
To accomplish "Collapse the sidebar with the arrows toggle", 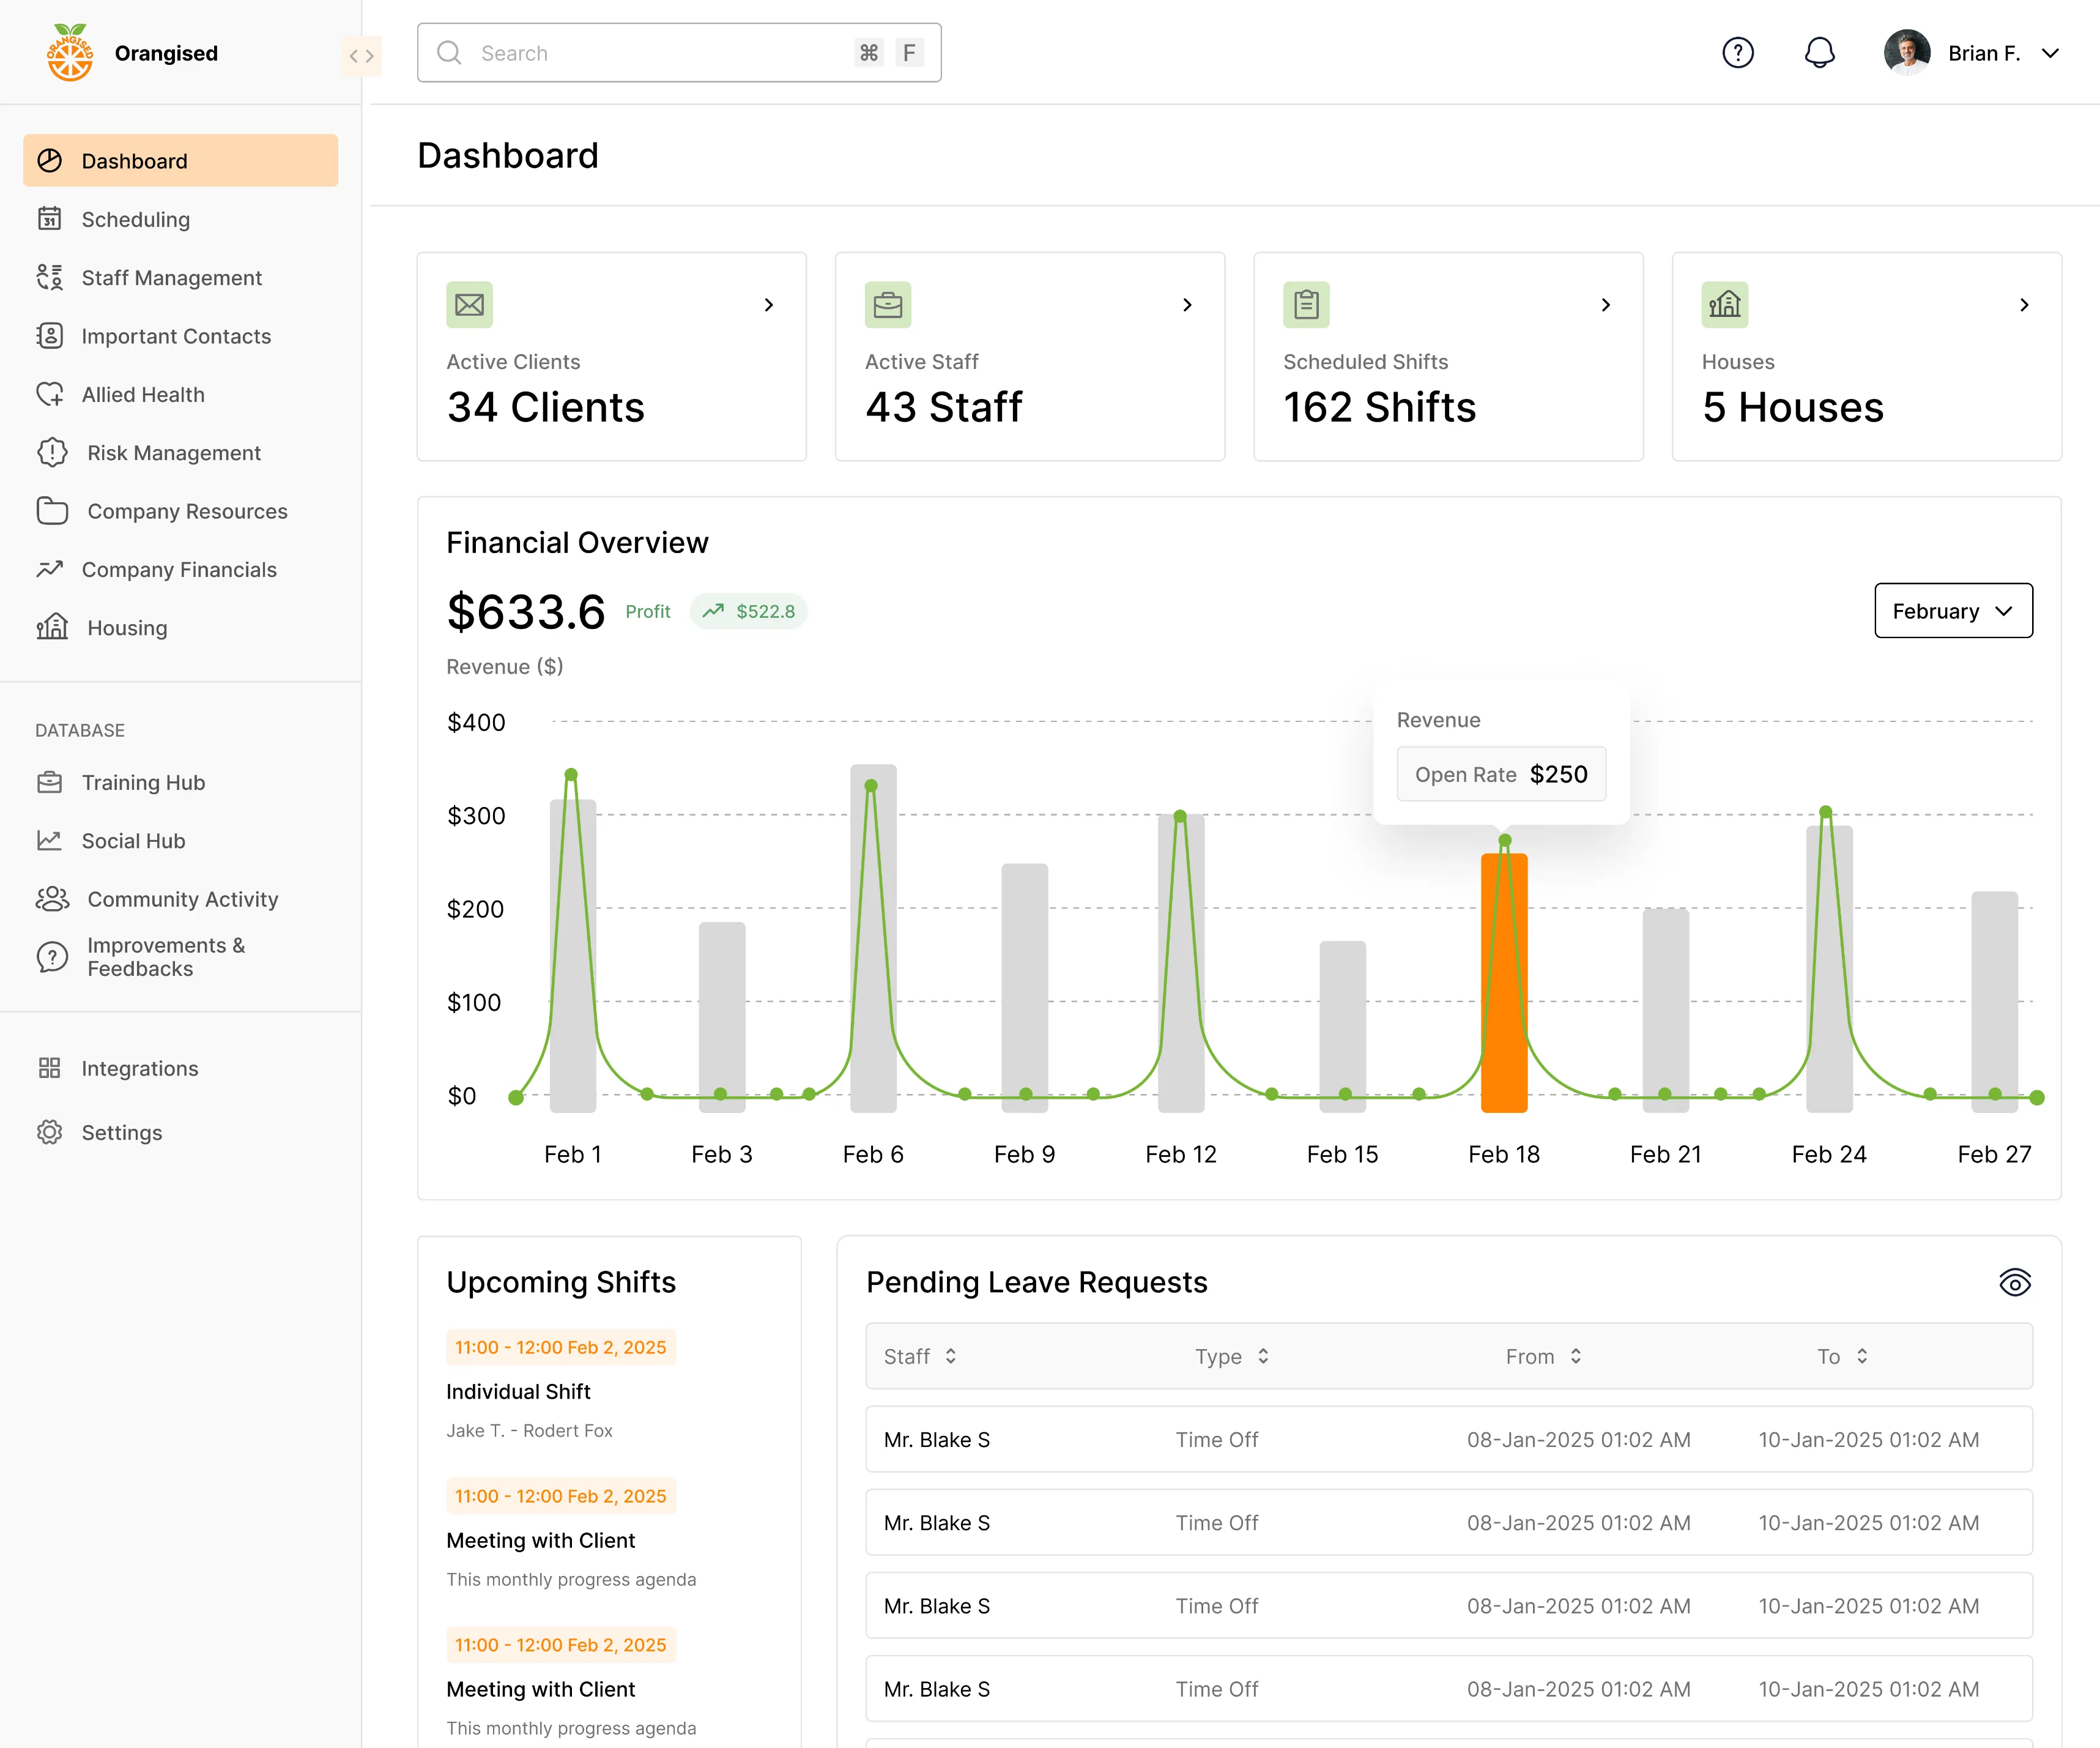I will (x=362, y=56).
